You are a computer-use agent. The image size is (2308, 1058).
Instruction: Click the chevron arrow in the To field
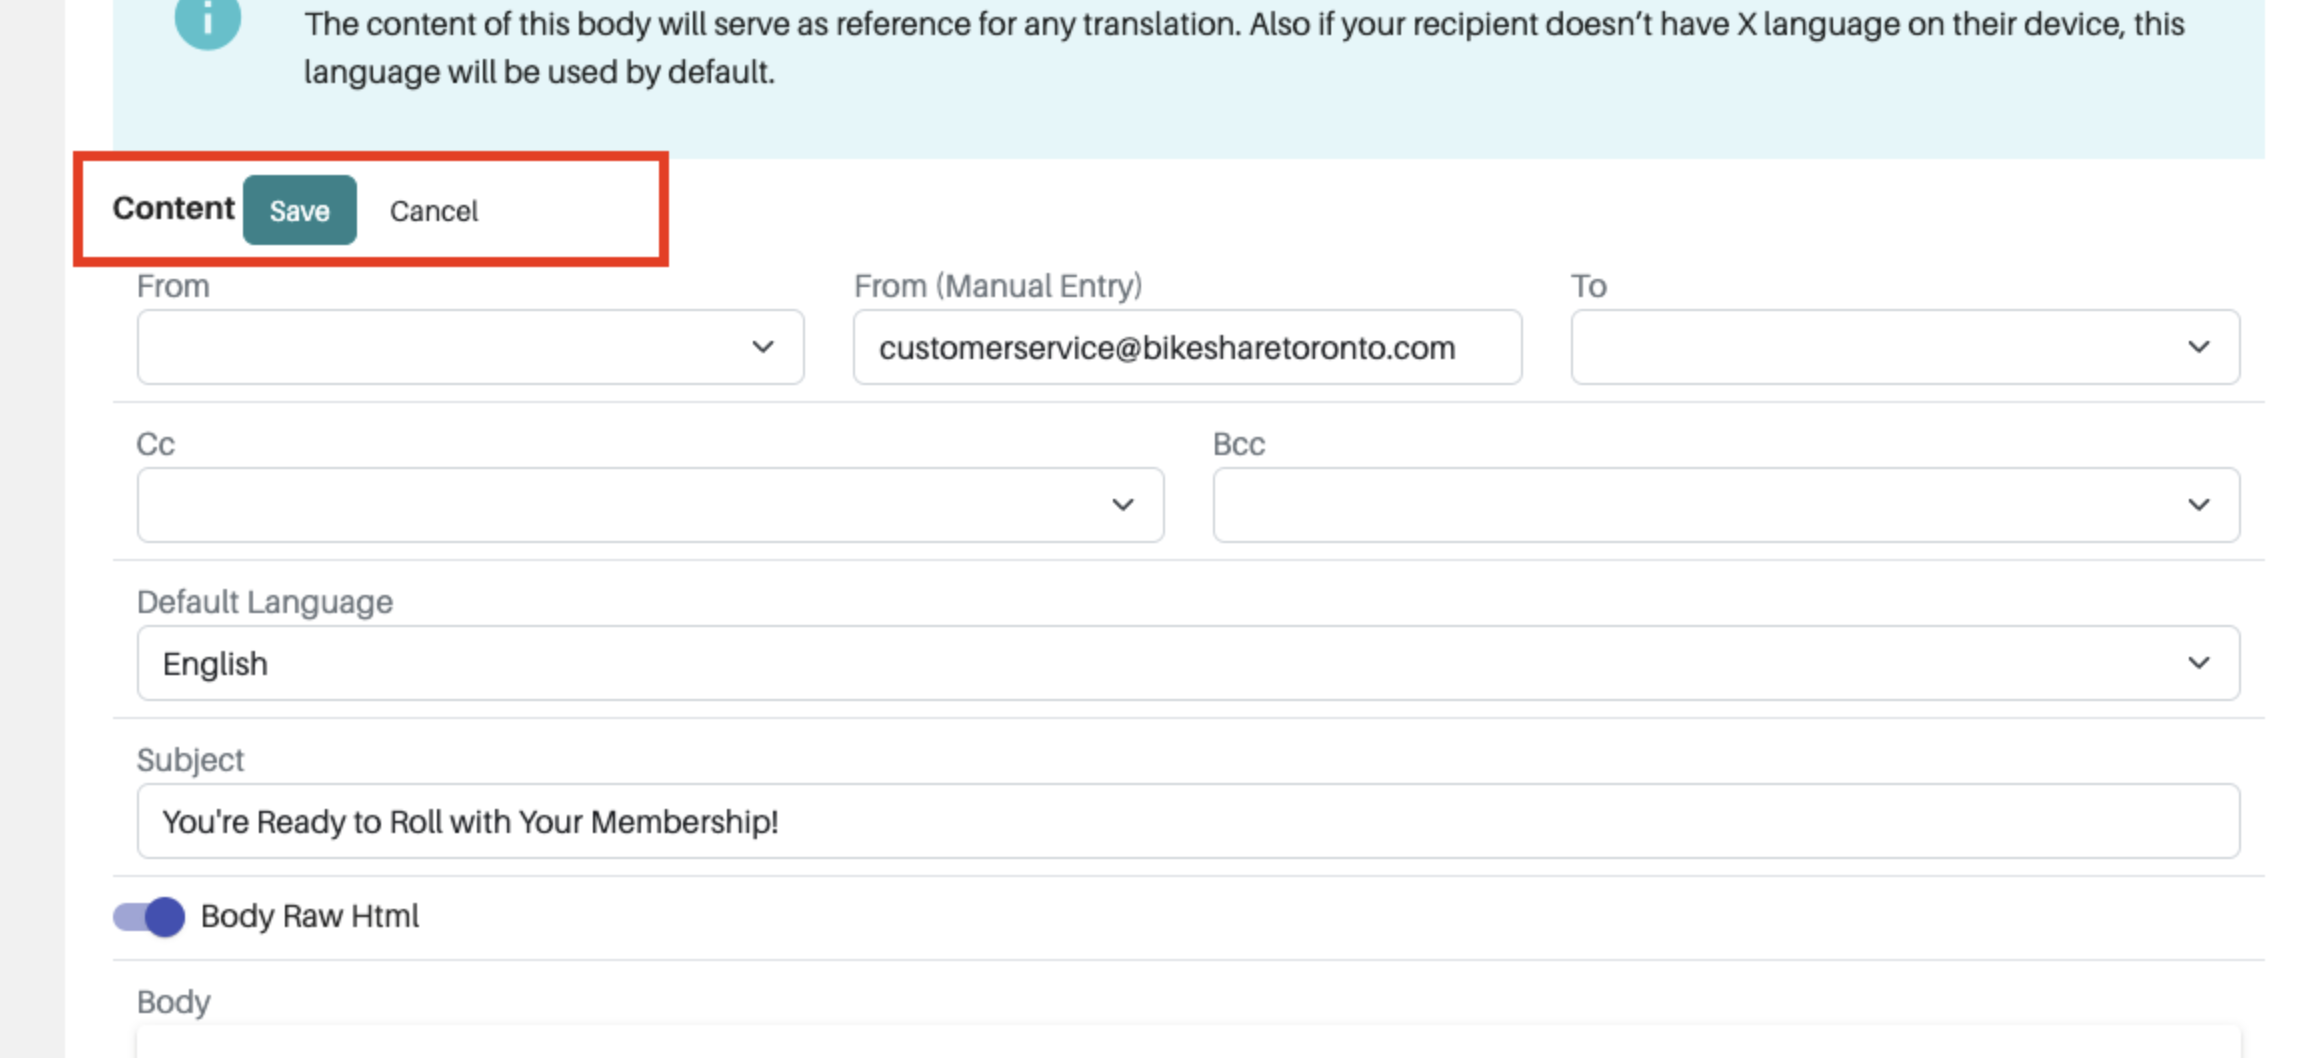pyautogui.click(x=2198, y=347)
